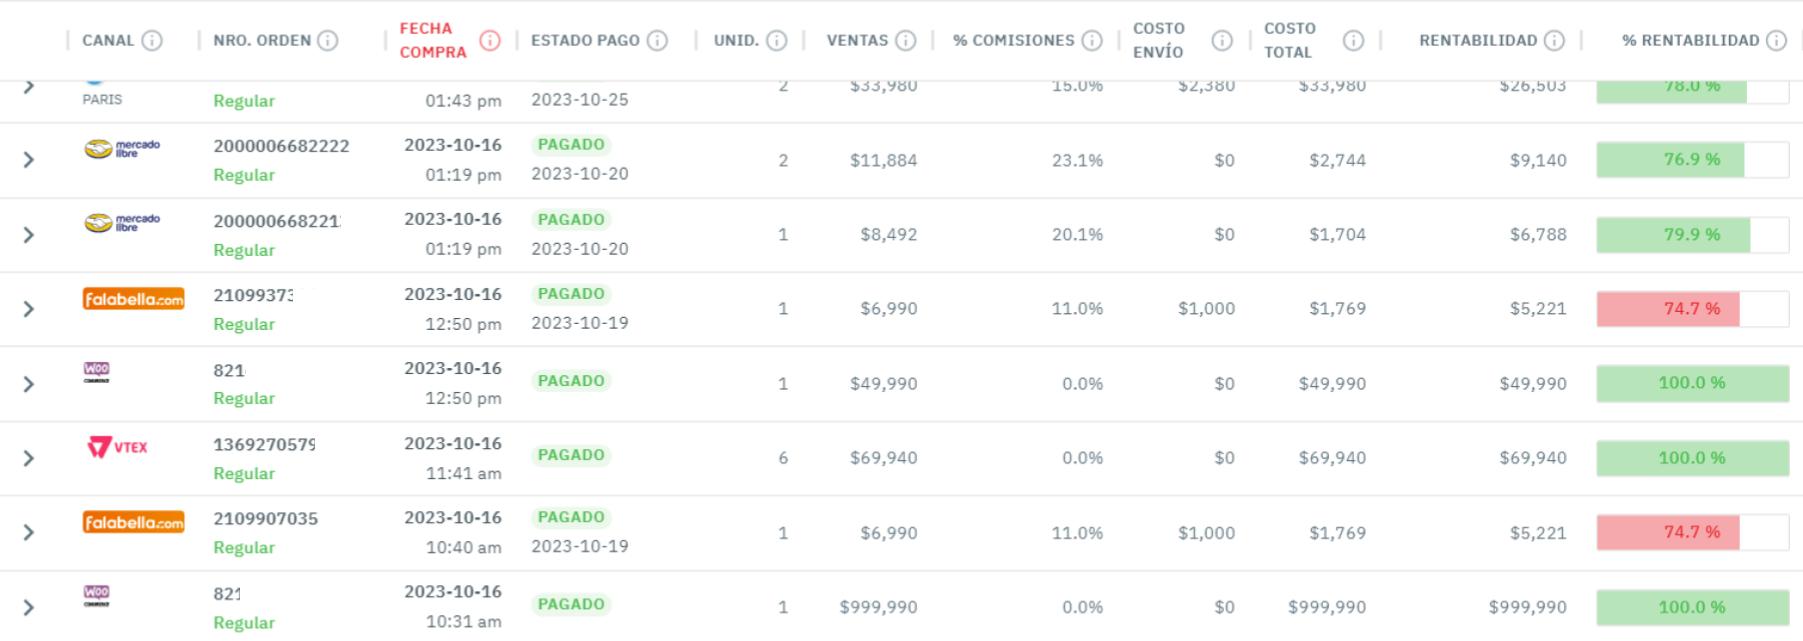Click the info icon next to VENTAS header
This screenshot has width=1803, height=641.
[x=906, y=41]
